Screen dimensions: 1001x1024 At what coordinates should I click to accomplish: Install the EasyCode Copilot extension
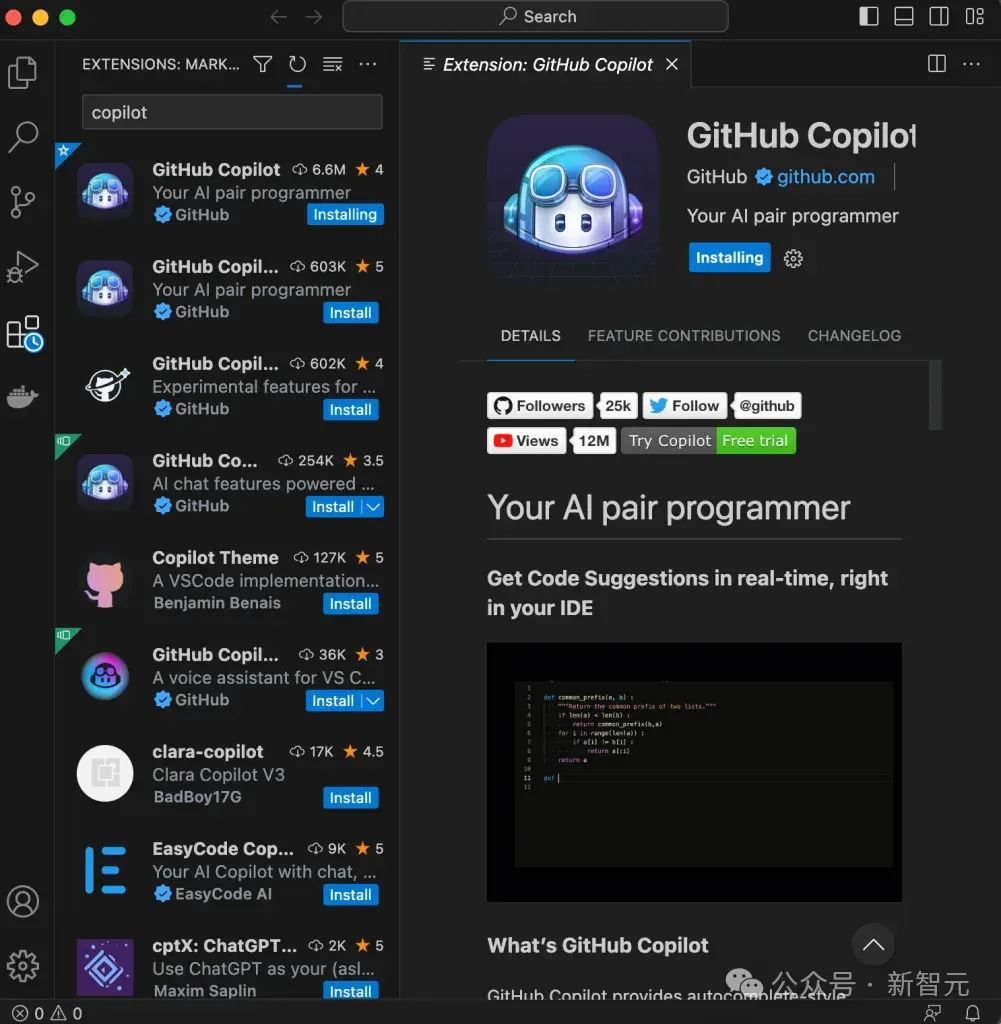(x=350, y=895)
